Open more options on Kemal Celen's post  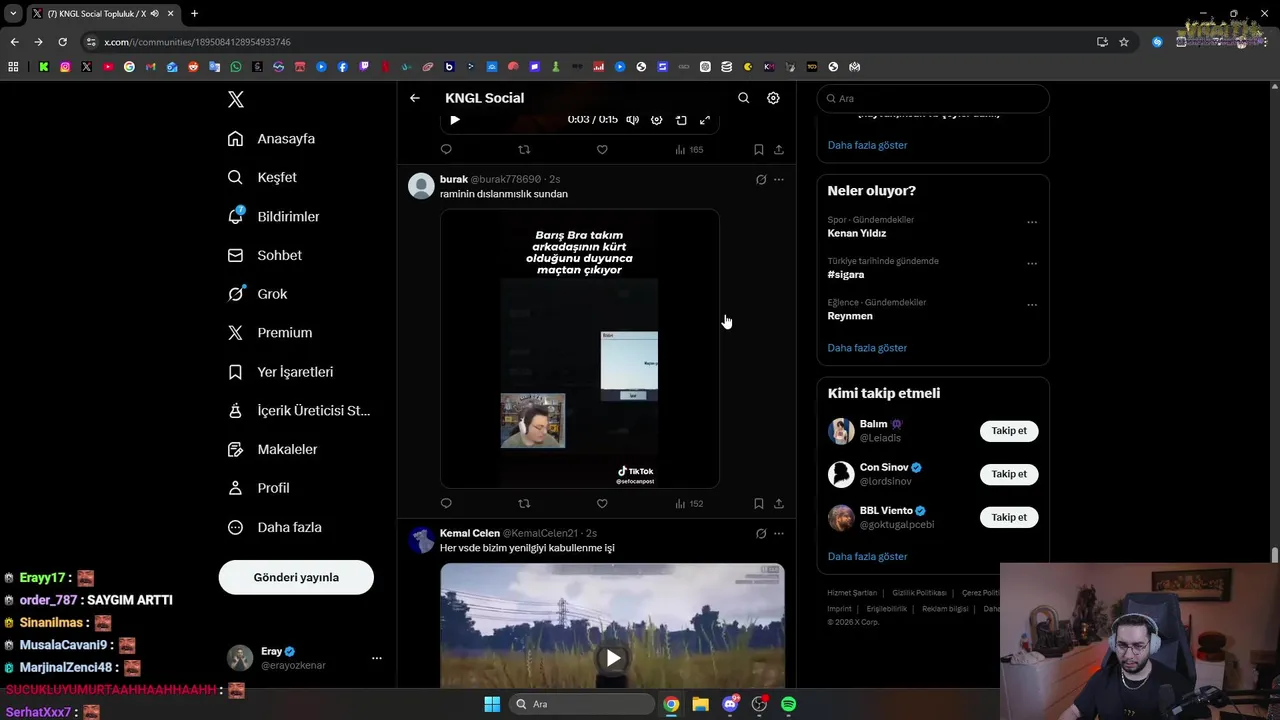coord(779,534)
